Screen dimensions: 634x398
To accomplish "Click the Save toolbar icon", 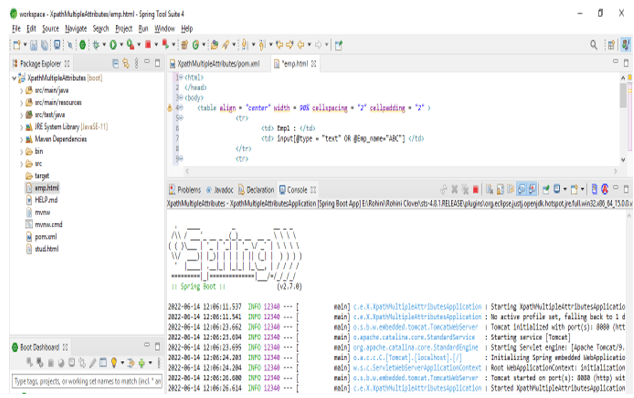I will (x=34, y=45).
